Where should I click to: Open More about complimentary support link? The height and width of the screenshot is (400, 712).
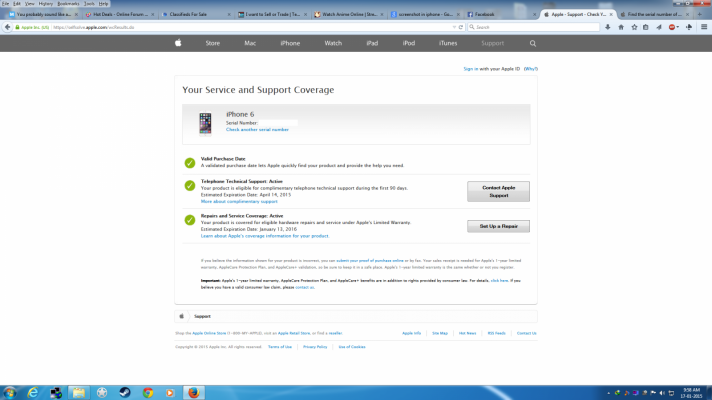[239, 201]
